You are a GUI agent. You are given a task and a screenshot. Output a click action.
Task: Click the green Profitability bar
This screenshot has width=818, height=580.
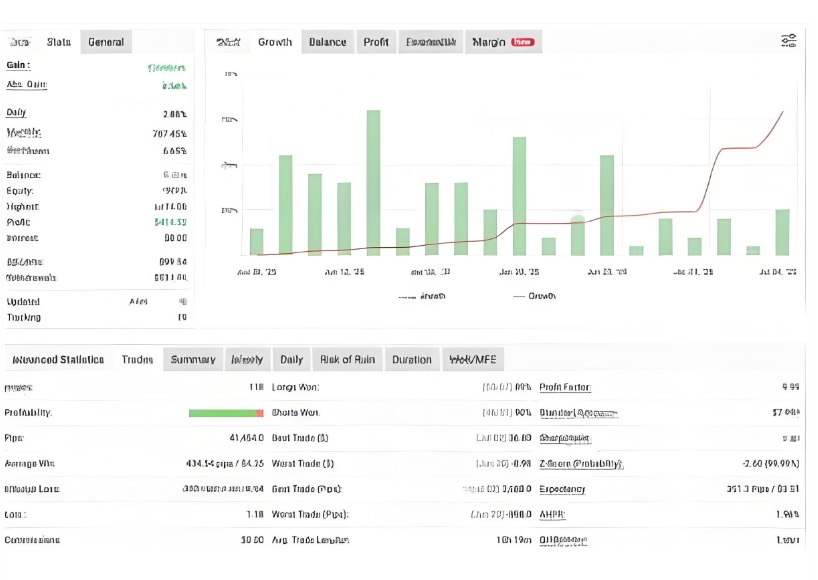223,413
